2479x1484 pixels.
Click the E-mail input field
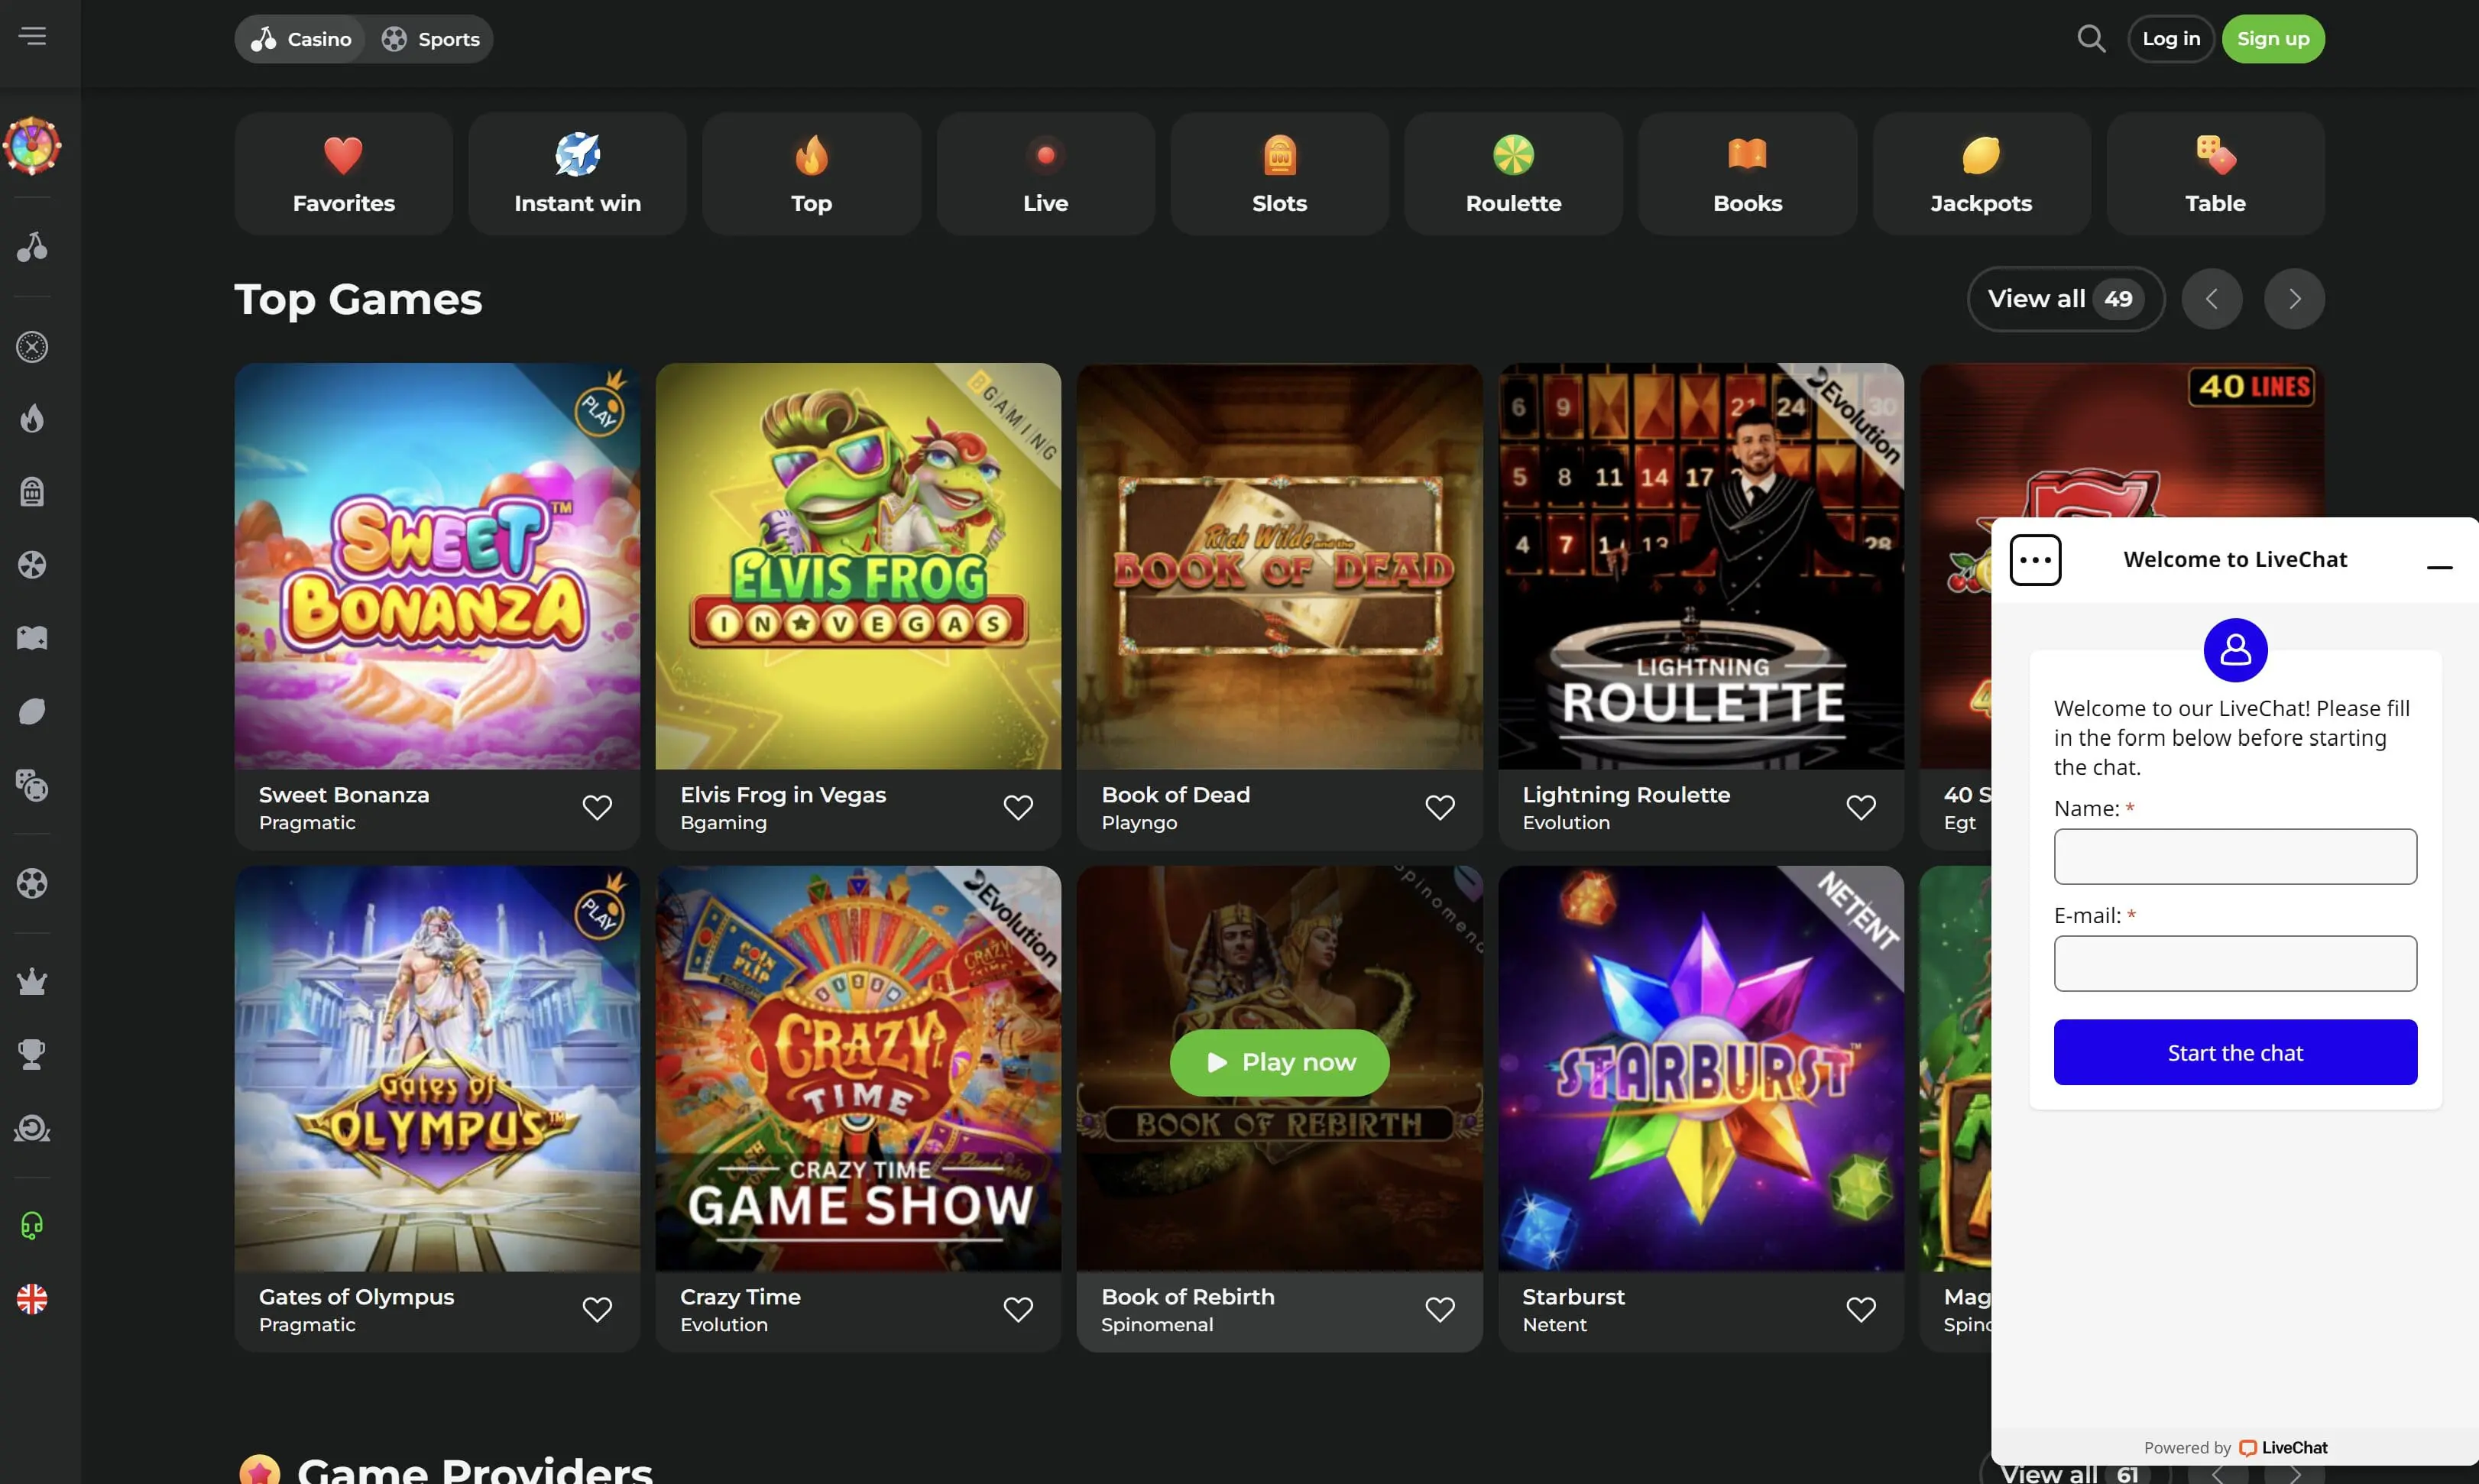2235,963
